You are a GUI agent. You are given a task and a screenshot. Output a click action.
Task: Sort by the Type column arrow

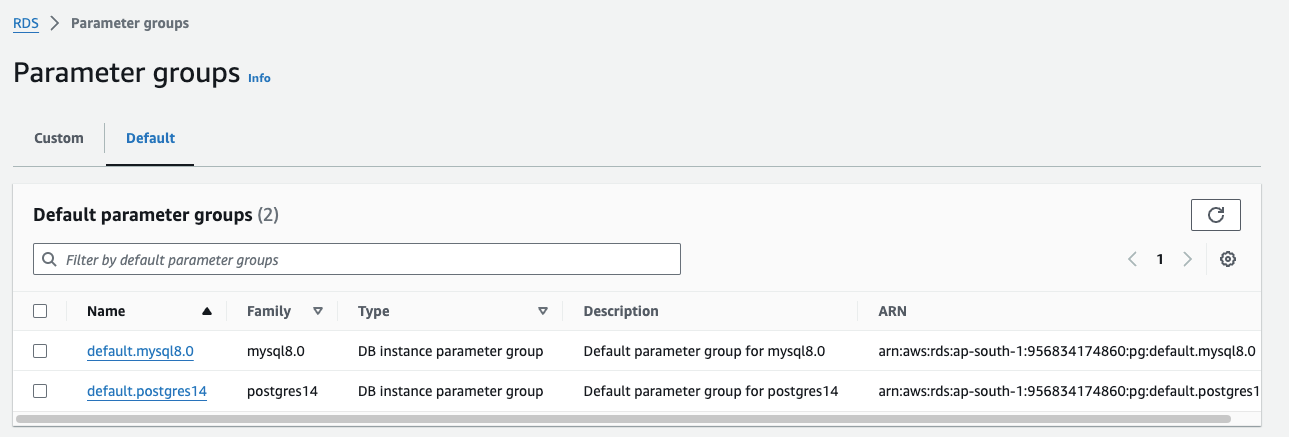pos(543,311)
